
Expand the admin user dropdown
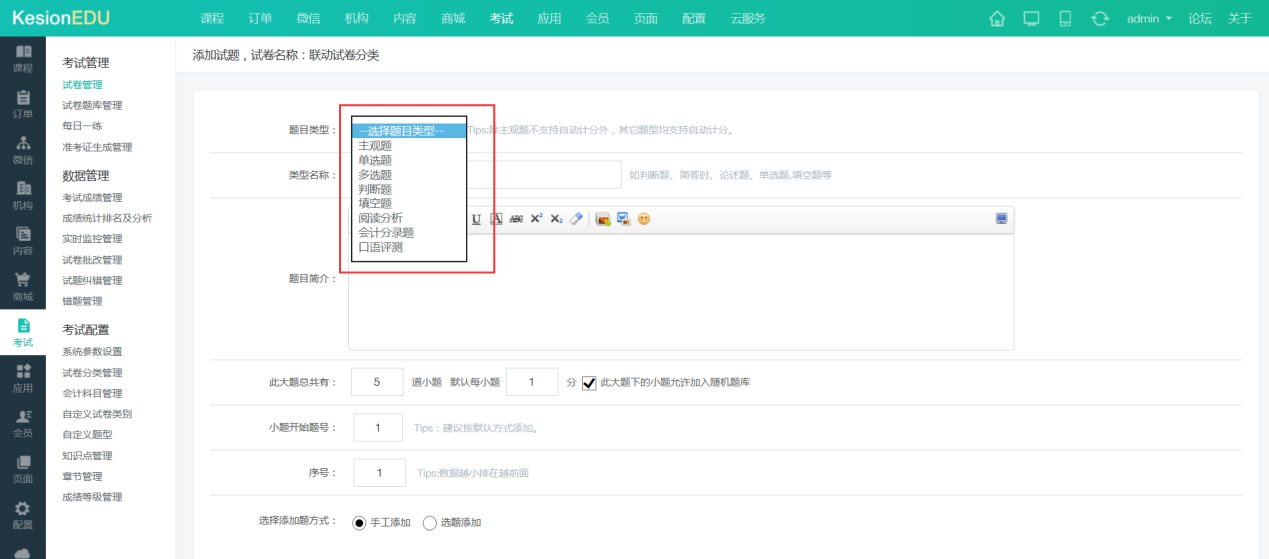[1149, 19]
